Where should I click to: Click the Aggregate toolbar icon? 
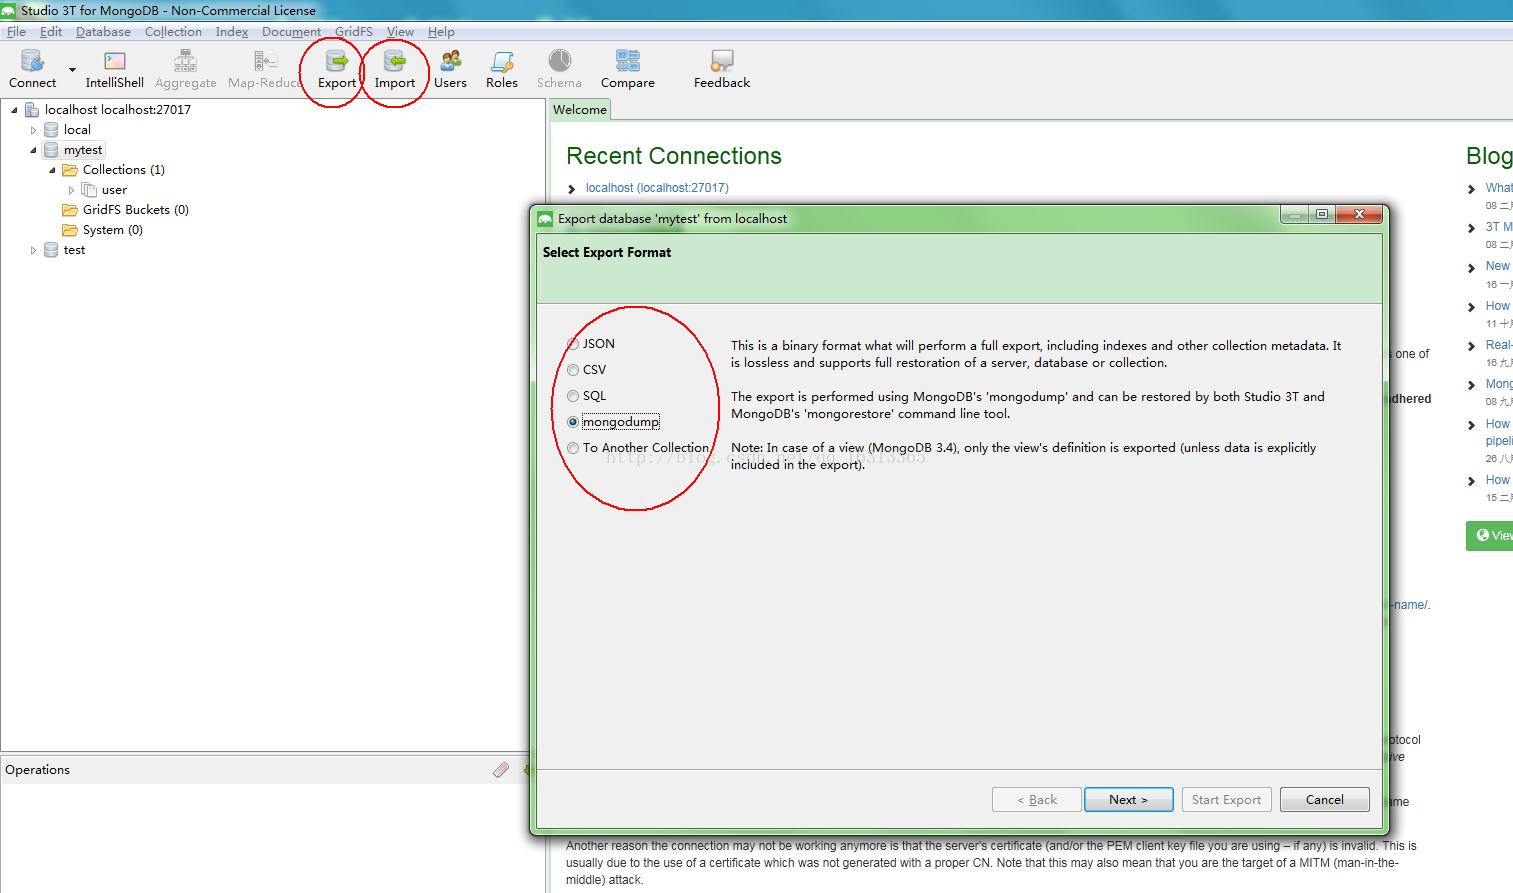185,70
